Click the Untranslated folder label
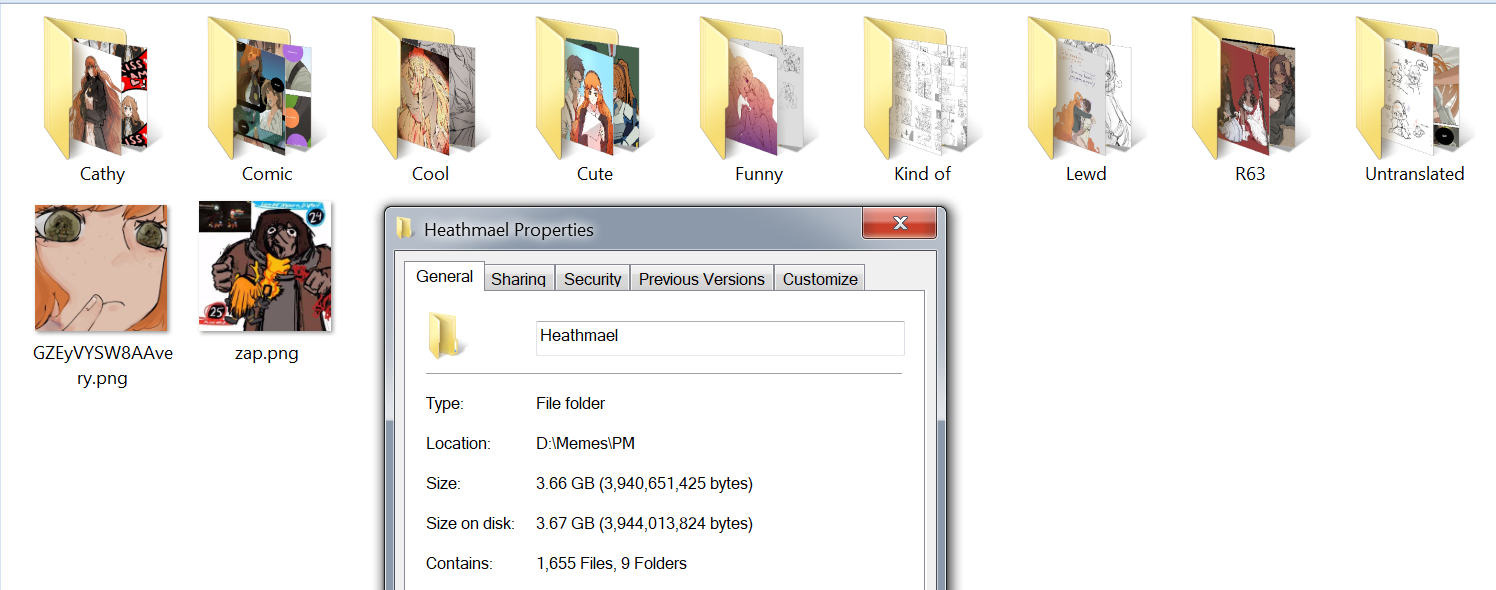 coord(1414,174)
